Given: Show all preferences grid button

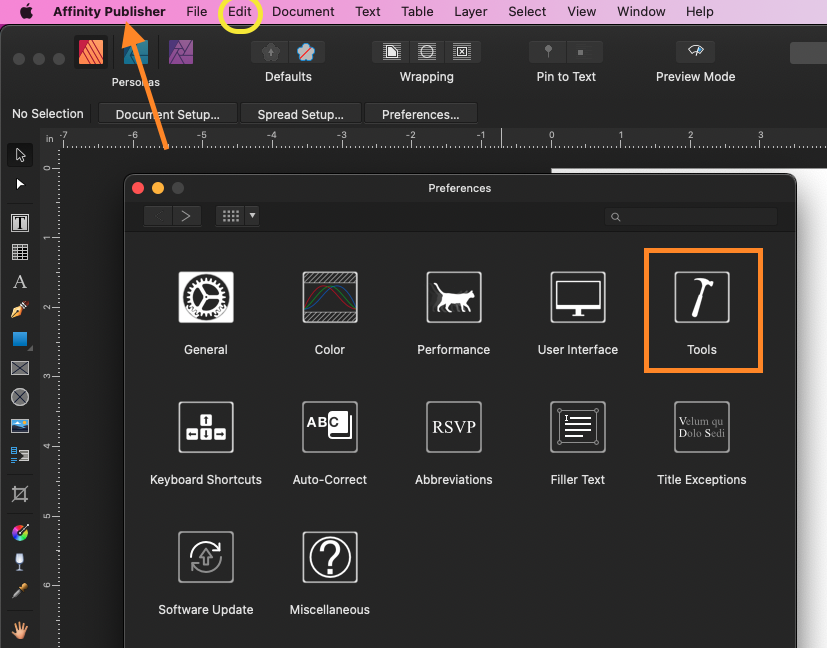Looking at the screenshot, I should (231, 216).
